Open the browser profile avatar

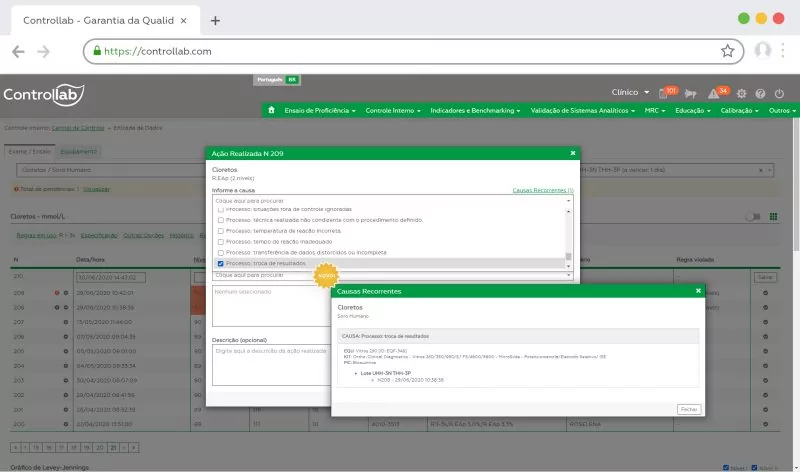click(x=763, y=51)
